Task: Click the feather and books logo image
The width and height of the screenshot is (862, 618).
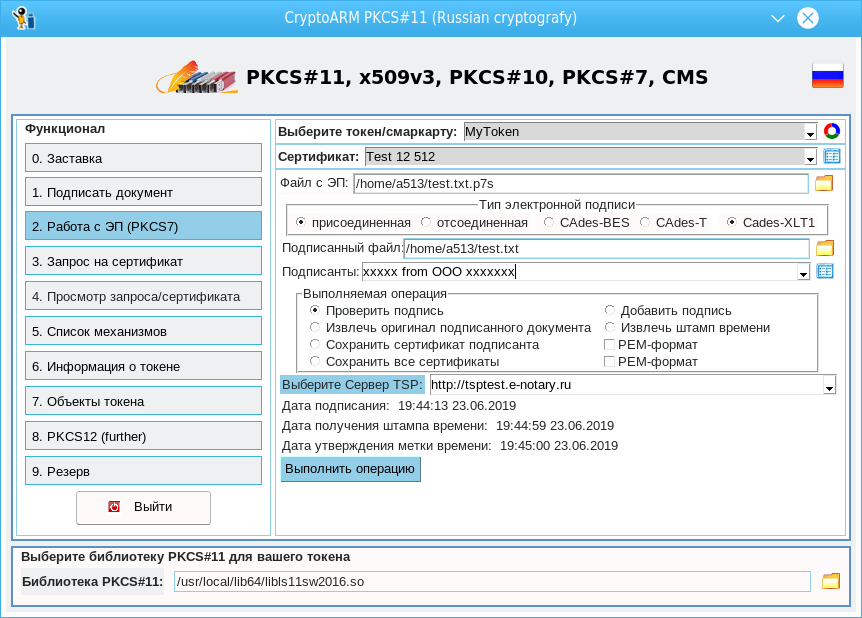Action: tap(197, 77)
